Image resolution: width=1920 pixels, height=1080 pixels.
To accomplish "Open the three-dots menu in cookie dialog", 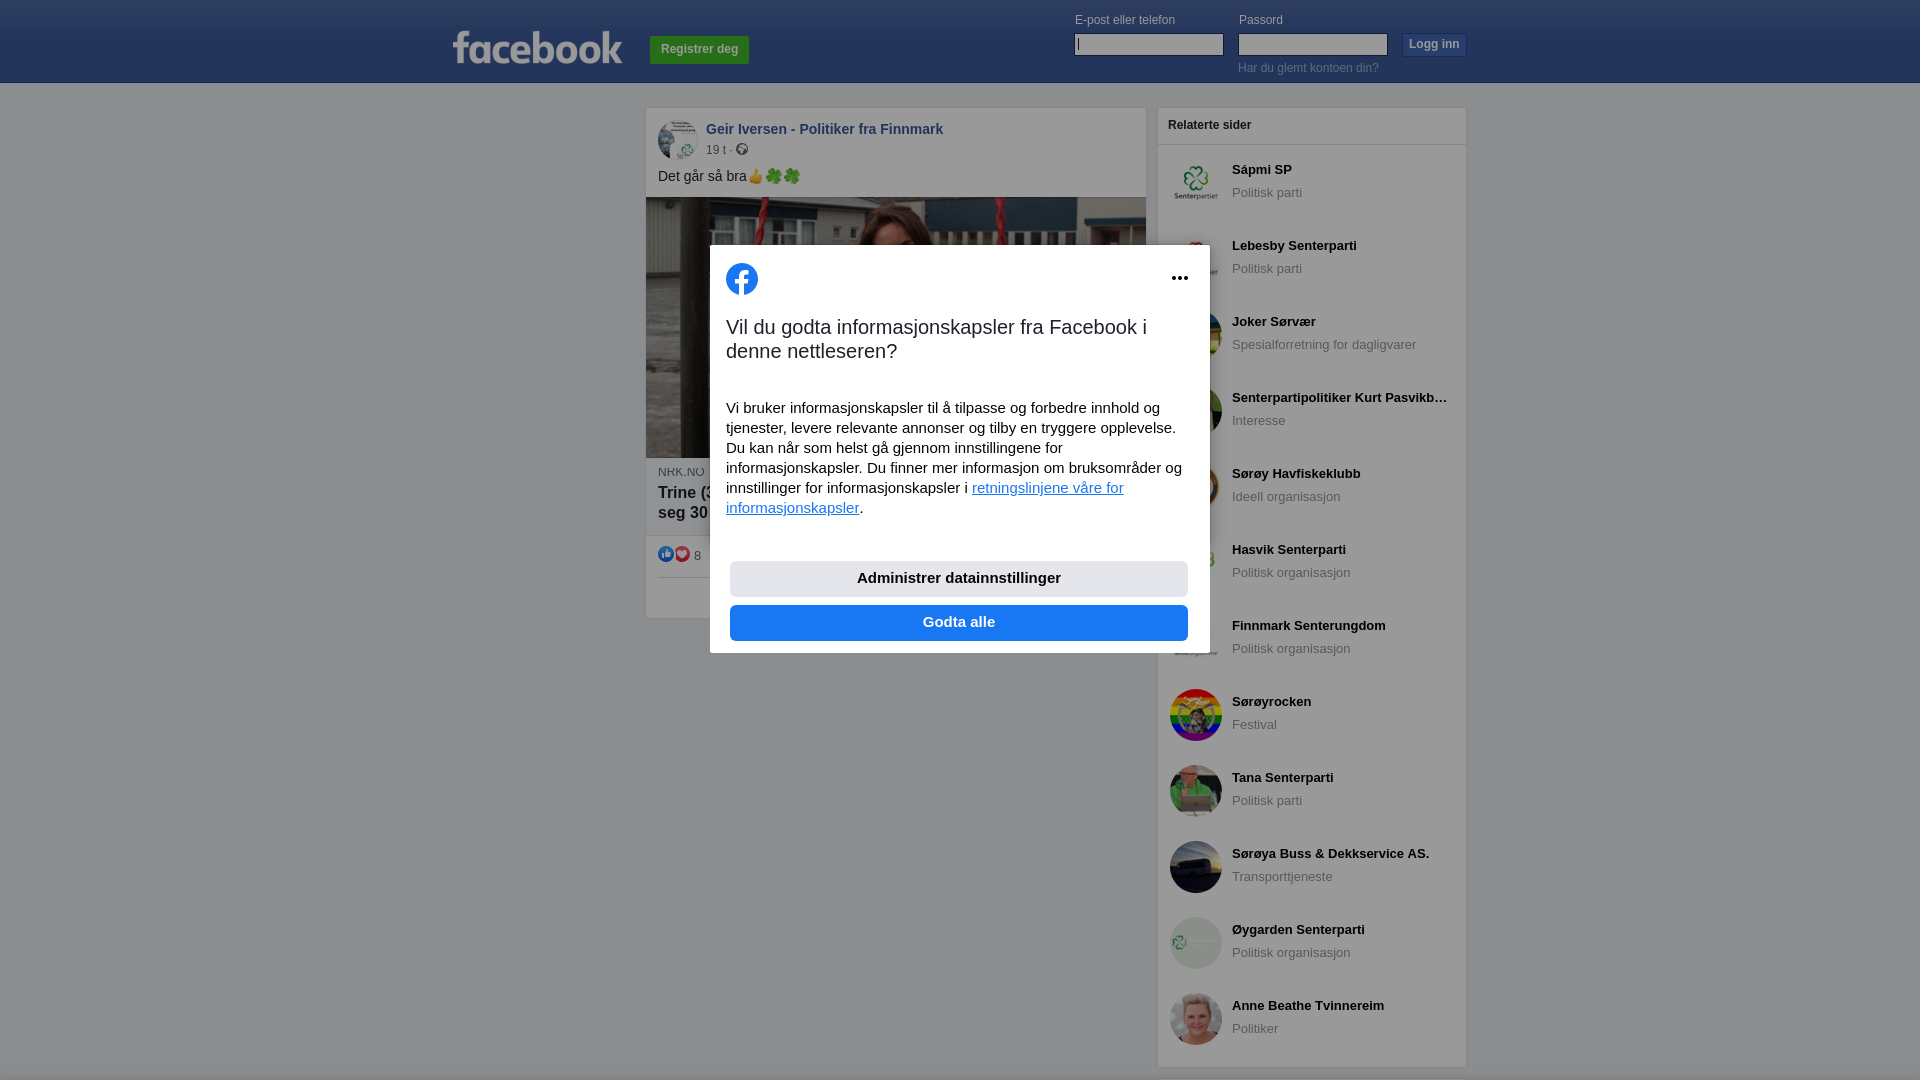I will tap(1180, 278).
